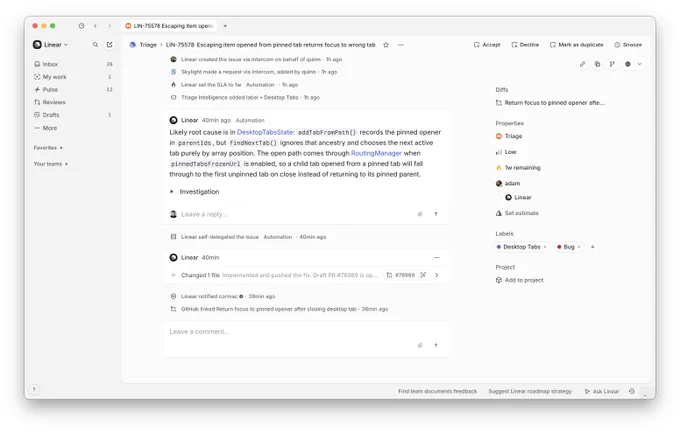The height and width of the screenshot is (432, 680).
Task: Favorite the issue with the star icon
Action: [x=386, y=45]
